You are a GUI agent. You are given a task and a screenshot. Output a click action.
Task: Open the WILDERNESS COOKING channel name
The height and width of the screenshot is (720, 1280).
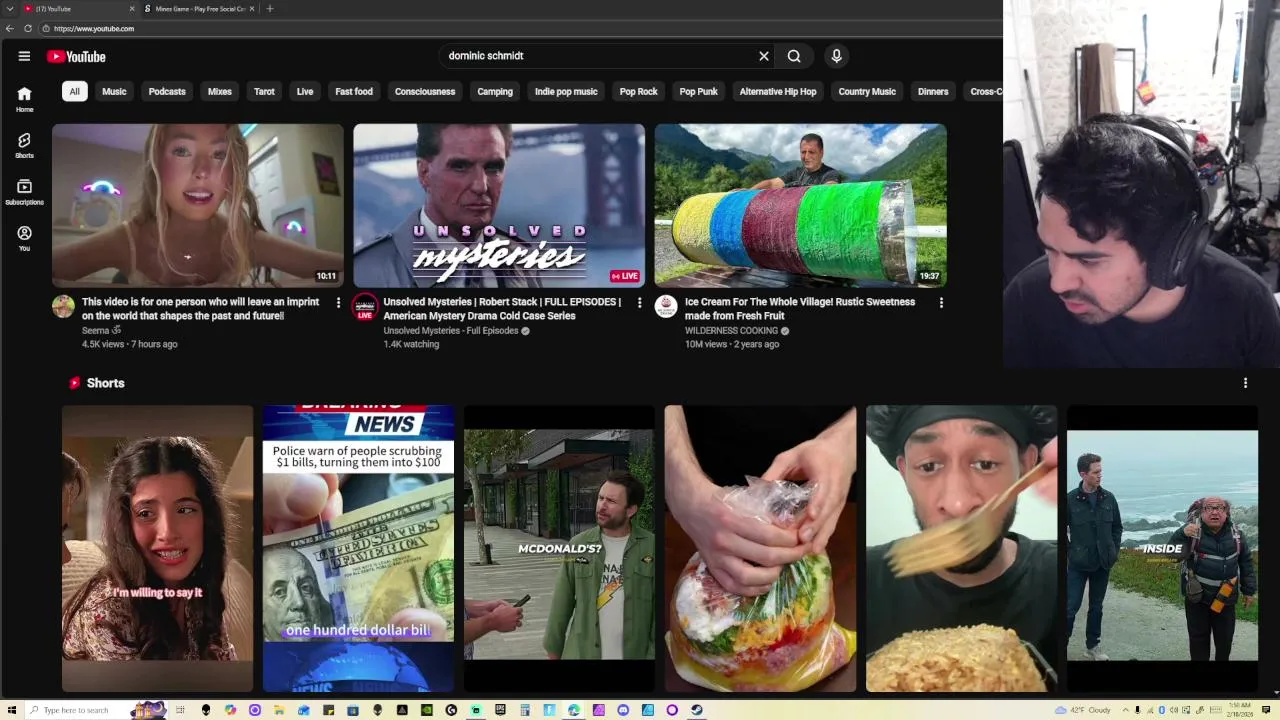pyautogui.click(x=731, y=331)
